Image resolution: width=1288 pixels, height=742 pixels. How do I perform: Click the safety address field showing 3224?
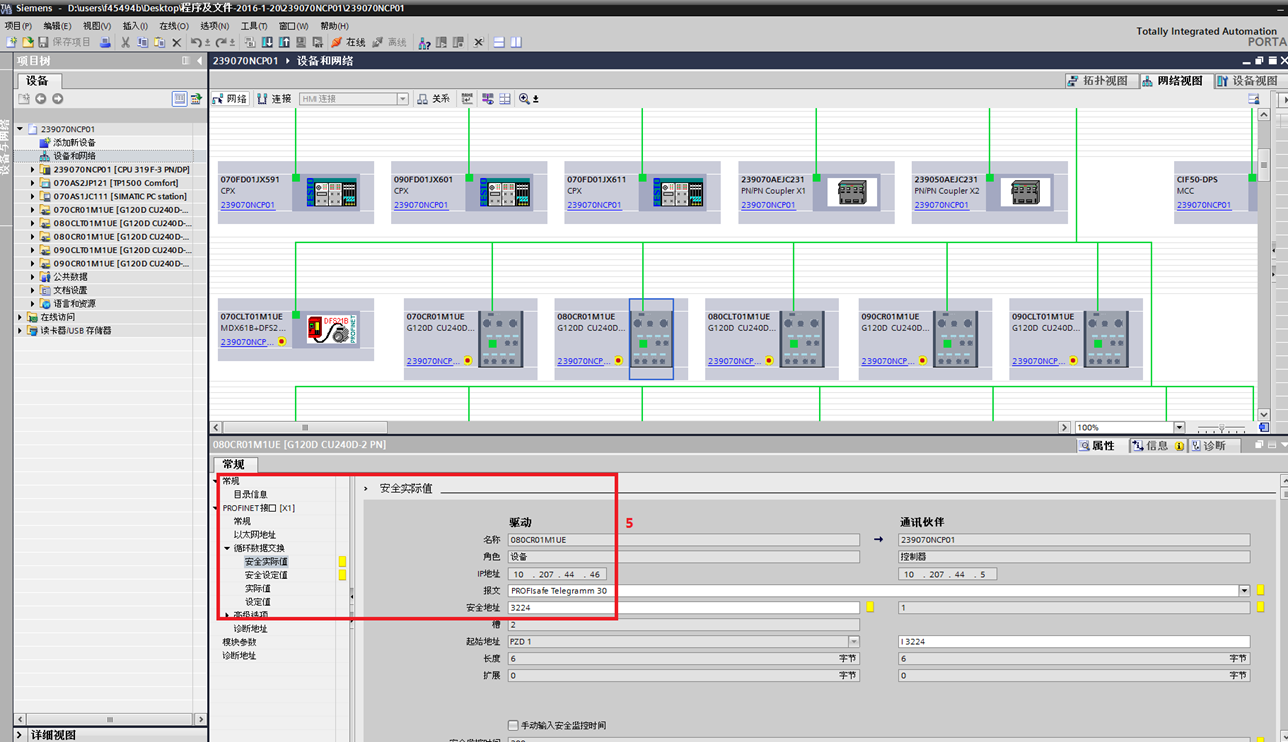coord(683,608)
